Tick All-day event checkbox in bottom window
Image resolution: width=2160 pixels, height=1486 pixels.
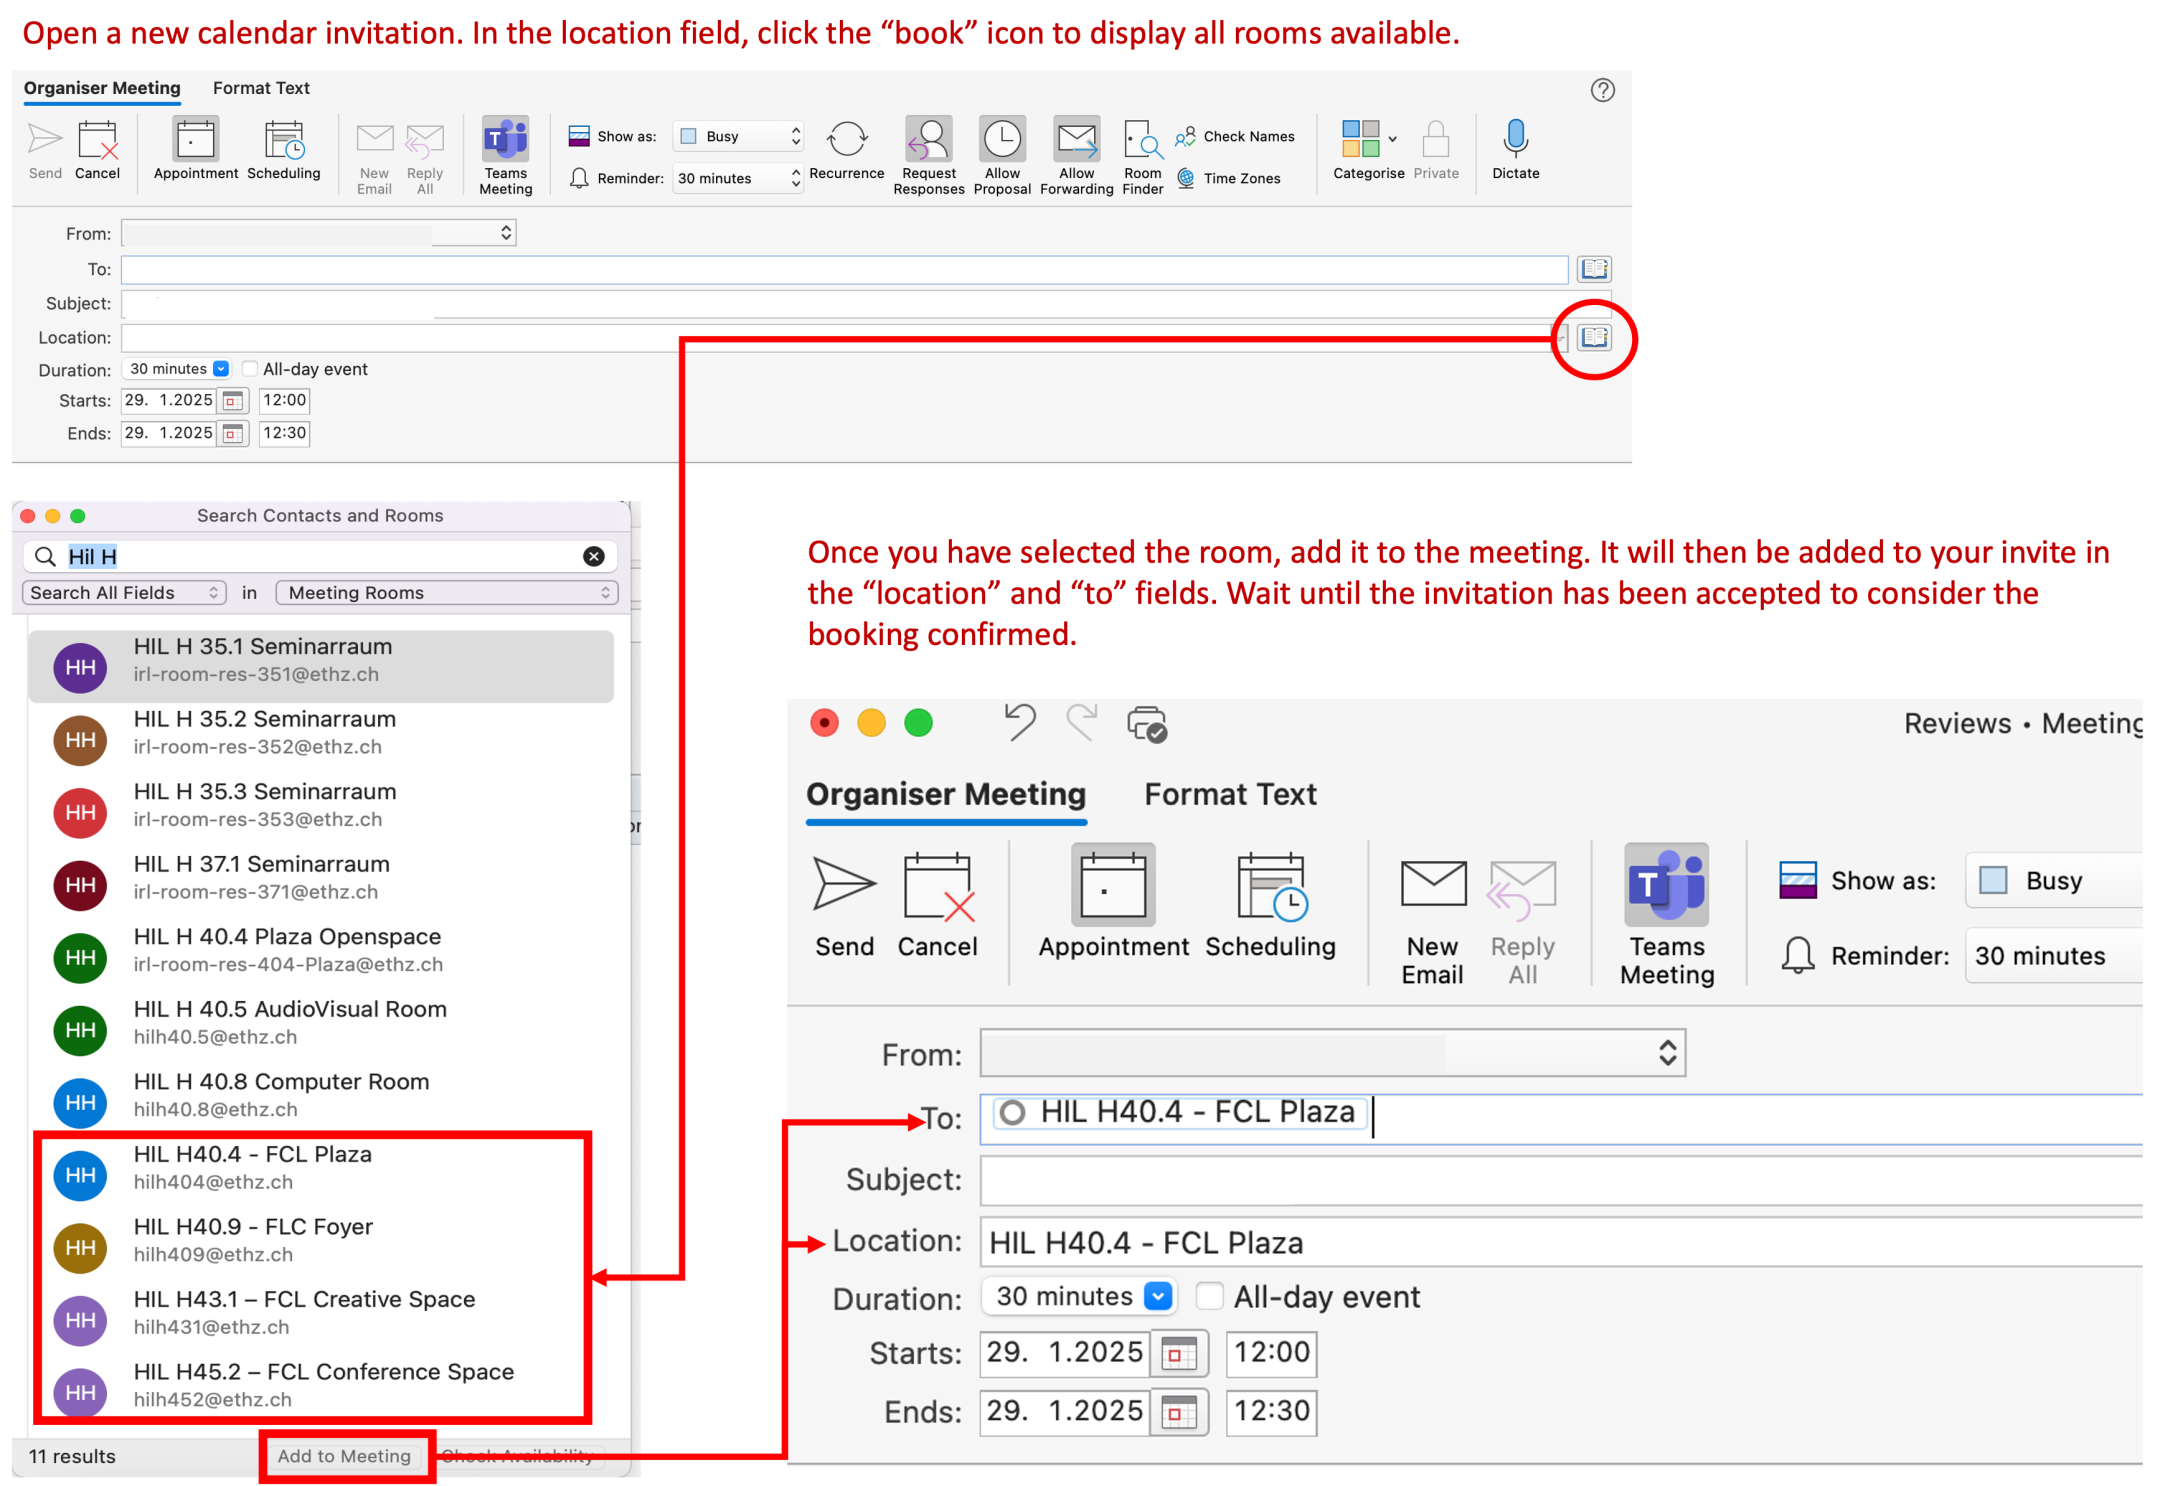1210,1296
